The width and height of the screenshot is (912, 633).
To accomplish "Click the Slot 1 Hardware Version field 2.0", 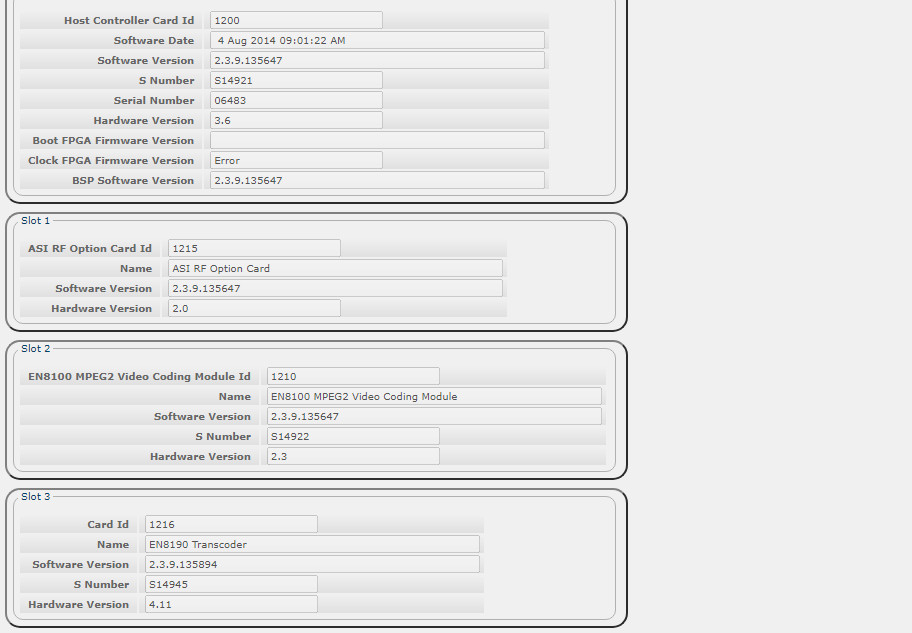I will click(x=254, y=308).
